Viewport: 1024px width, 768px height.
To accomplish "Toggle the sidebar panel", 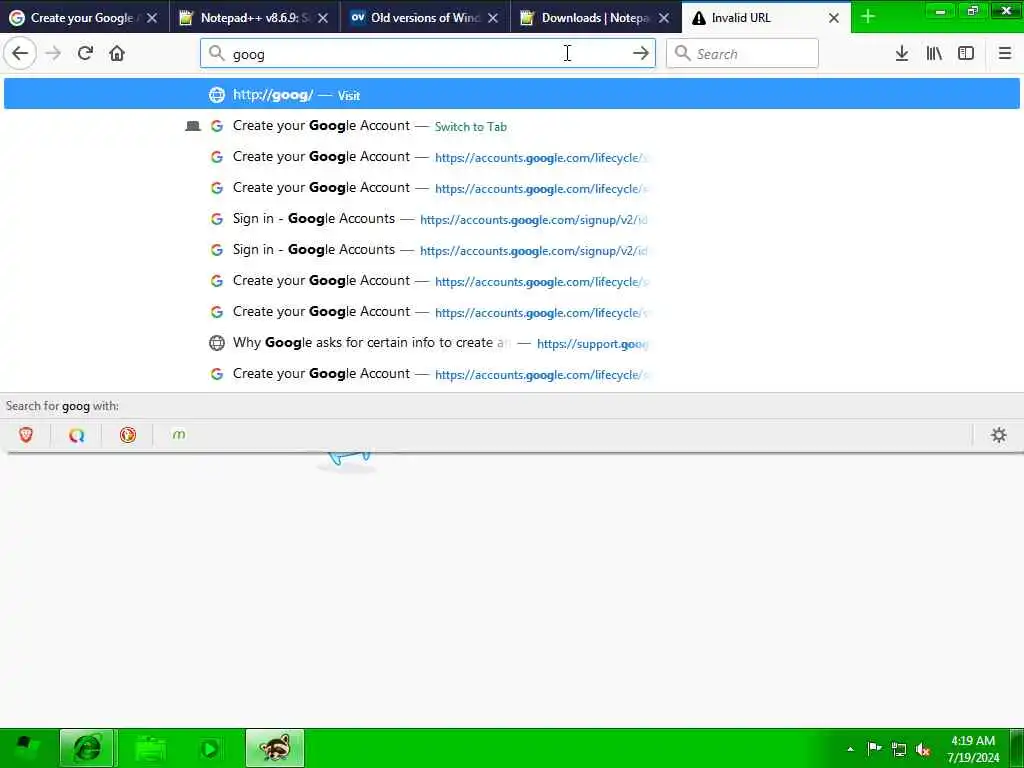I will pos(966,54).
